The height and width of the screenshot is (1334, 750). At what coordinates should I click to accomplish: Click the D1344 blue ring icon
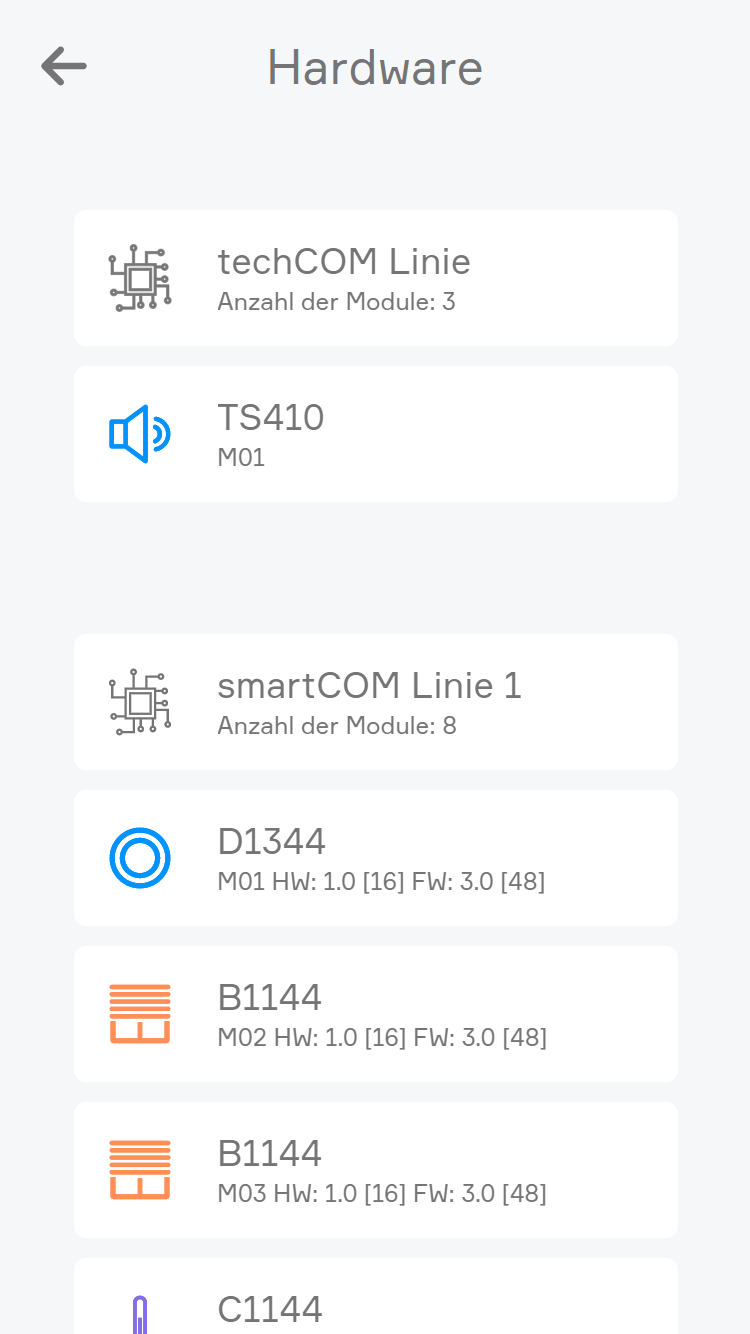pos(140,858)
